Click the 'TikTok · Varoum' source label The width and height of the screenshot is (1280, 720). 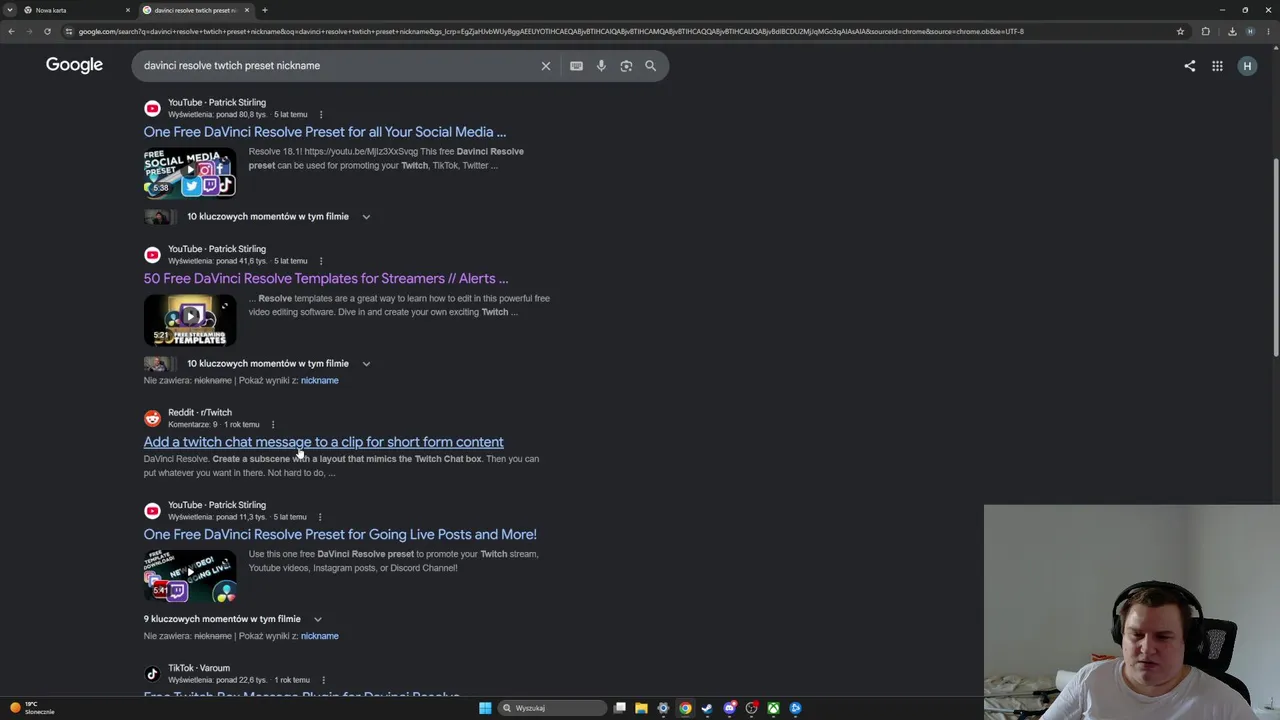click(x=199, y=668)
